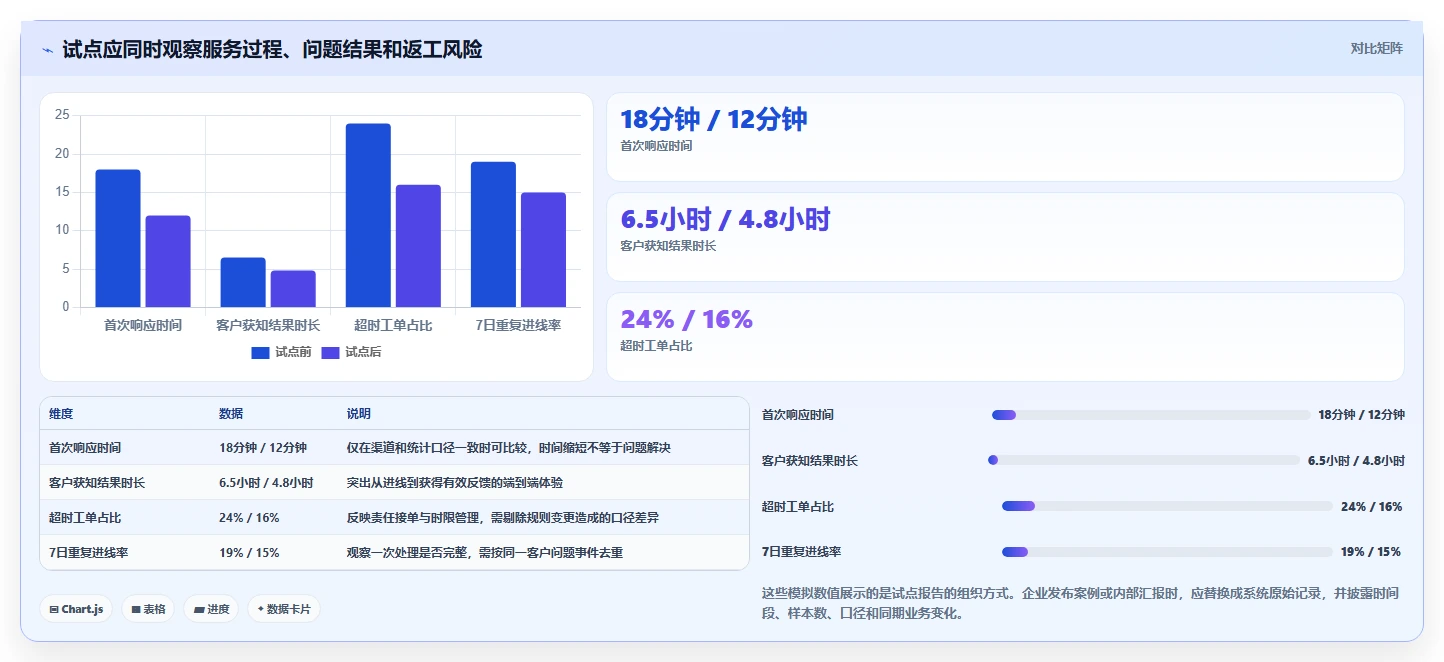Click the 首次响应时间 label in the progress list

798,415
